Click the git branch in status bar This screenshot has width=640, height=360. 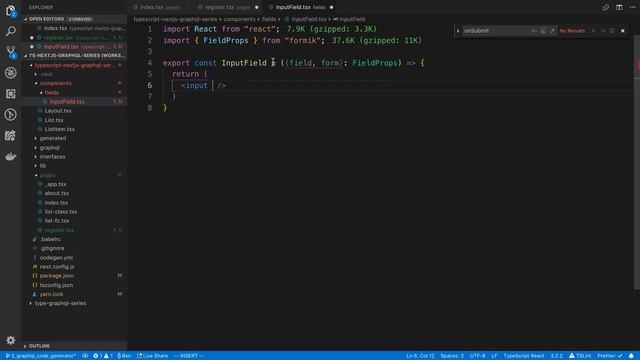40,356
